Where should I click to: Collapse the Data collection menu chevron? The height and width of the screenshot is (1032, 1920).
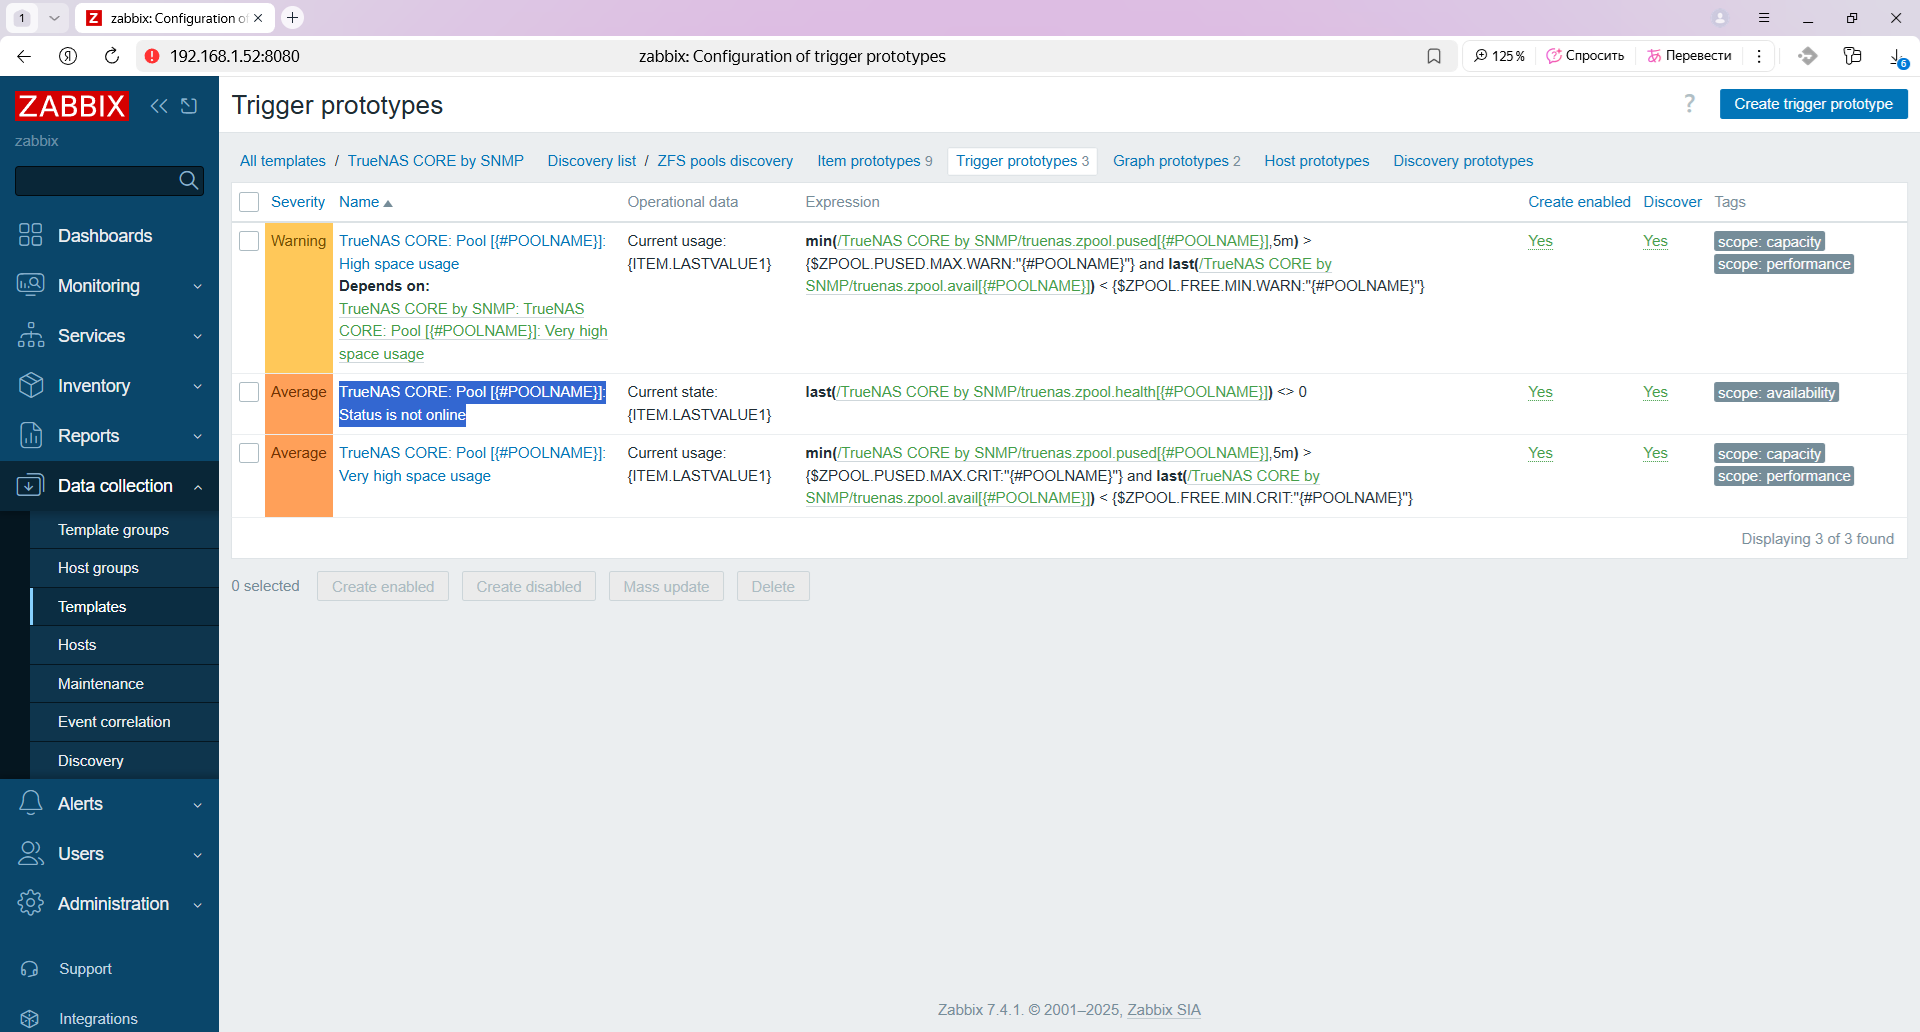[x=198, y=486]
